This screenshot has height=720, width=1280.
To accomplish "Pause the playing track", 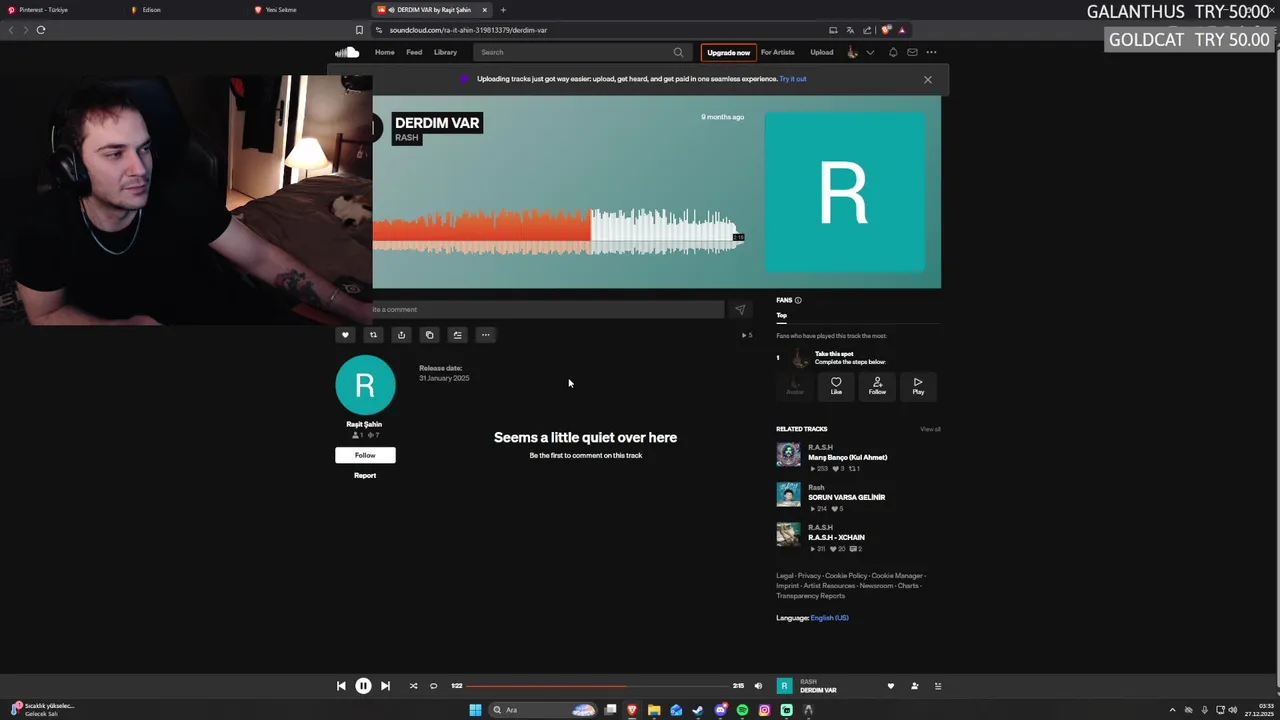I will [x=363, y=686].
